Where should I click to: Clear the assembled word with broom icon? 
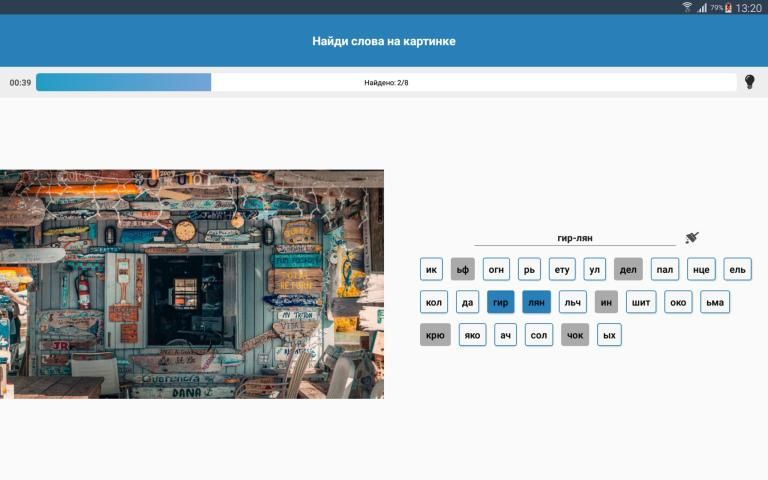tap(692, 238)
